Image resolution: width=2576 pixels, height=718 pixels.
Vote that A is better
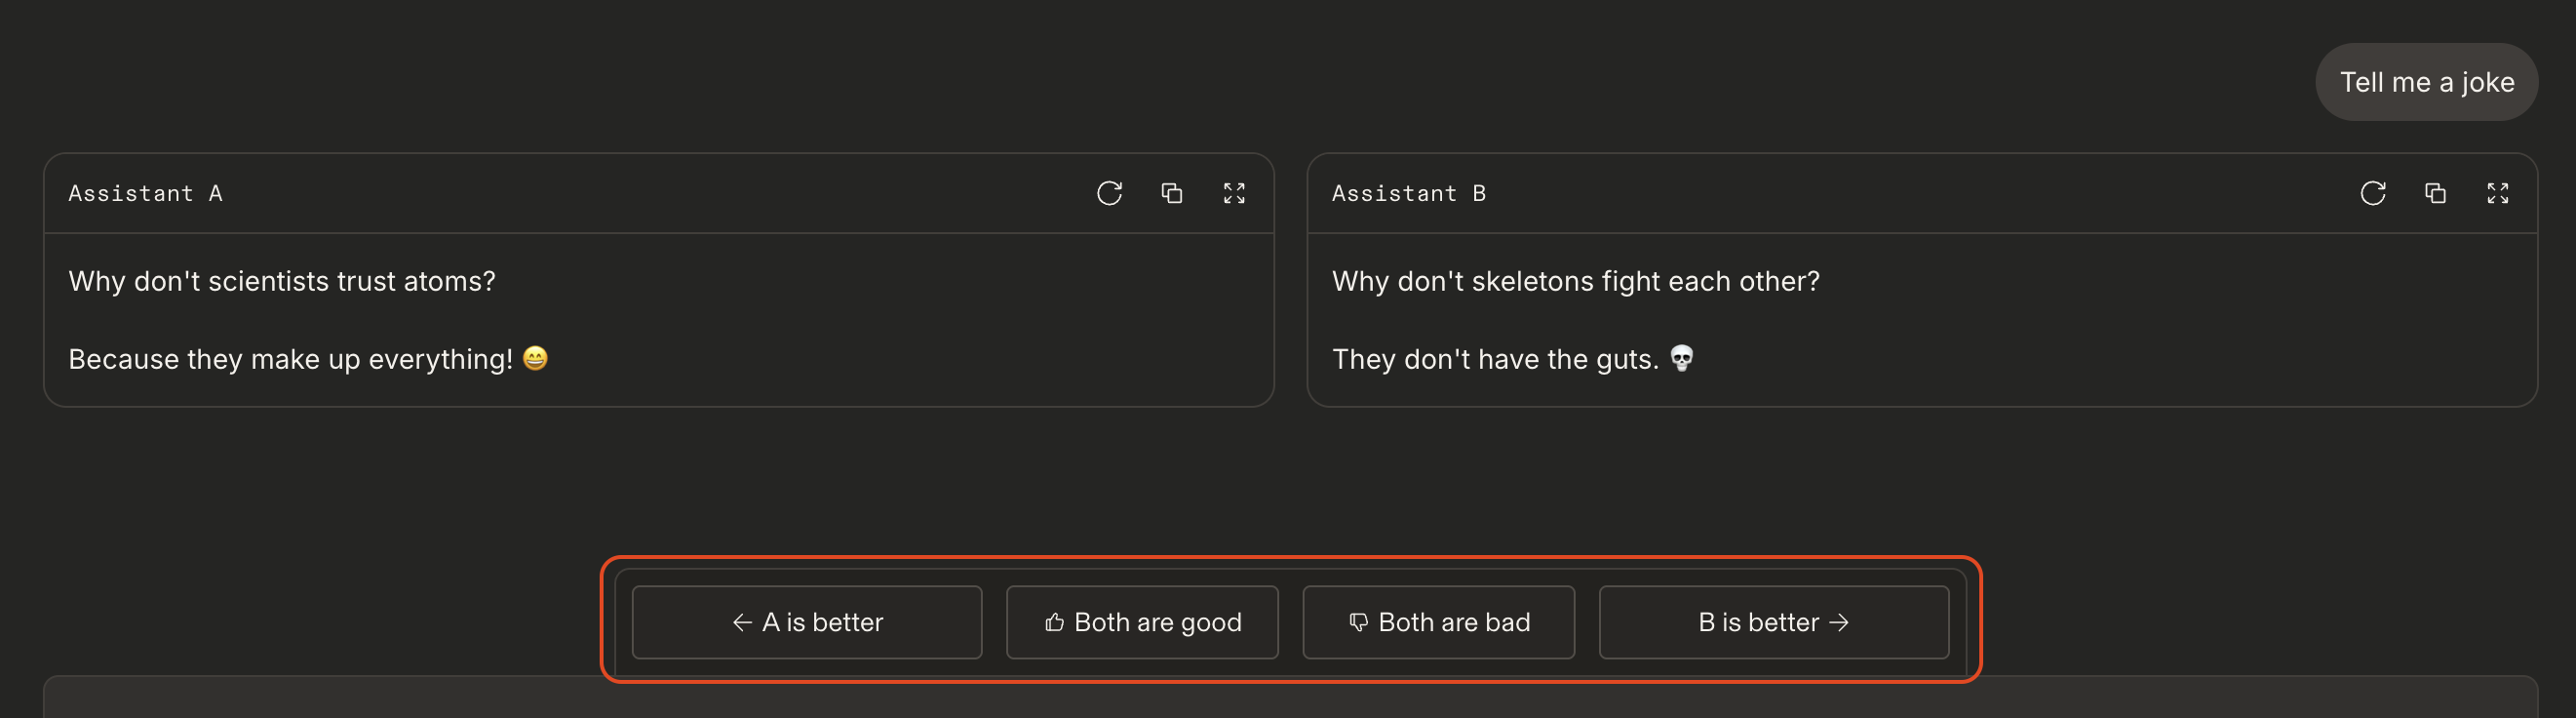click(806, 622)
